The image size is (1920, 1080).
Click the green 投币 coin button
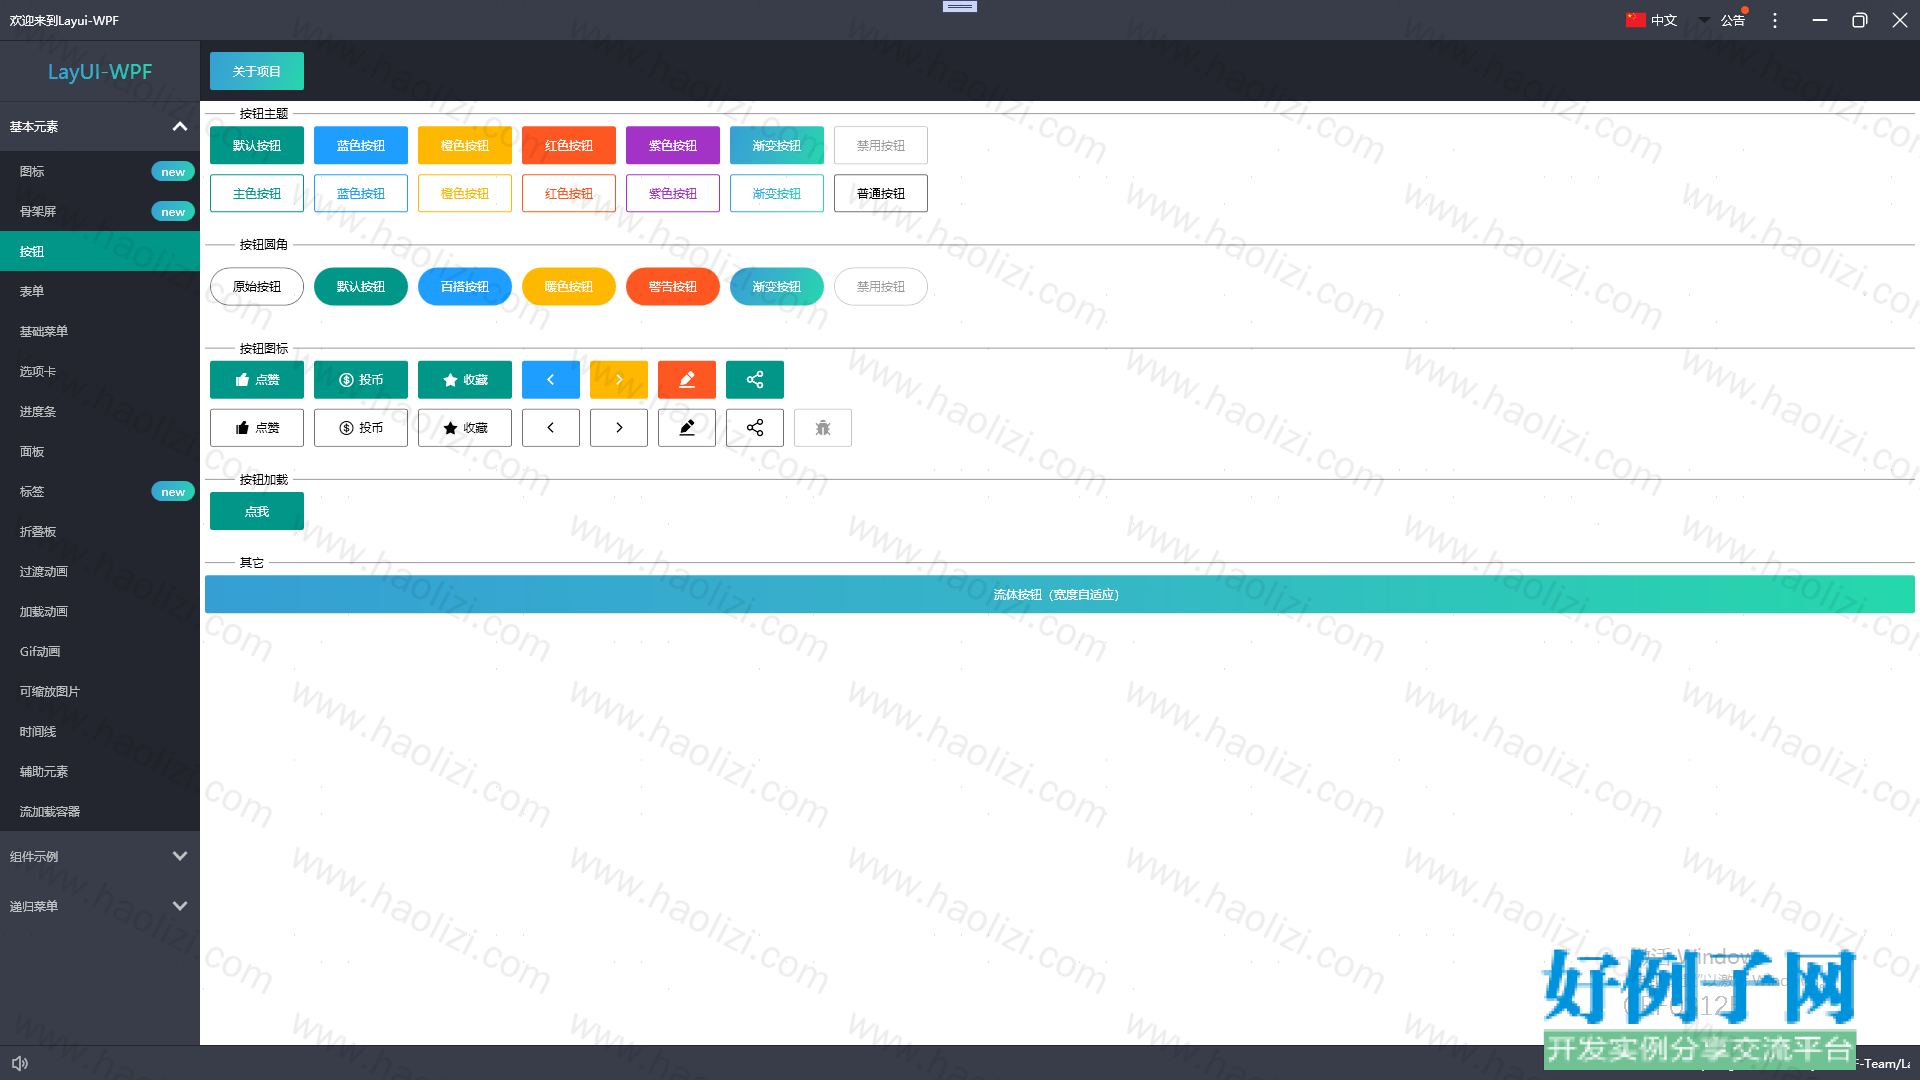361,380
